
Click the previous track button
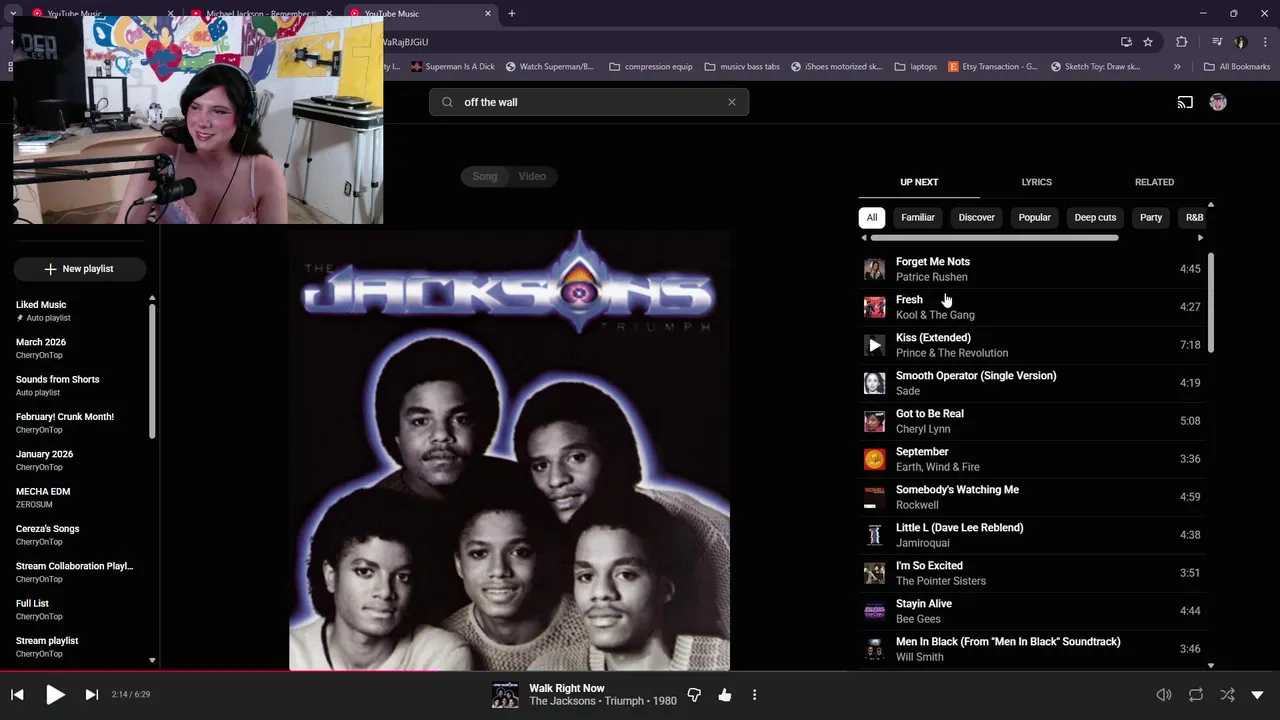pyautogui.click(x=17, y=695)
